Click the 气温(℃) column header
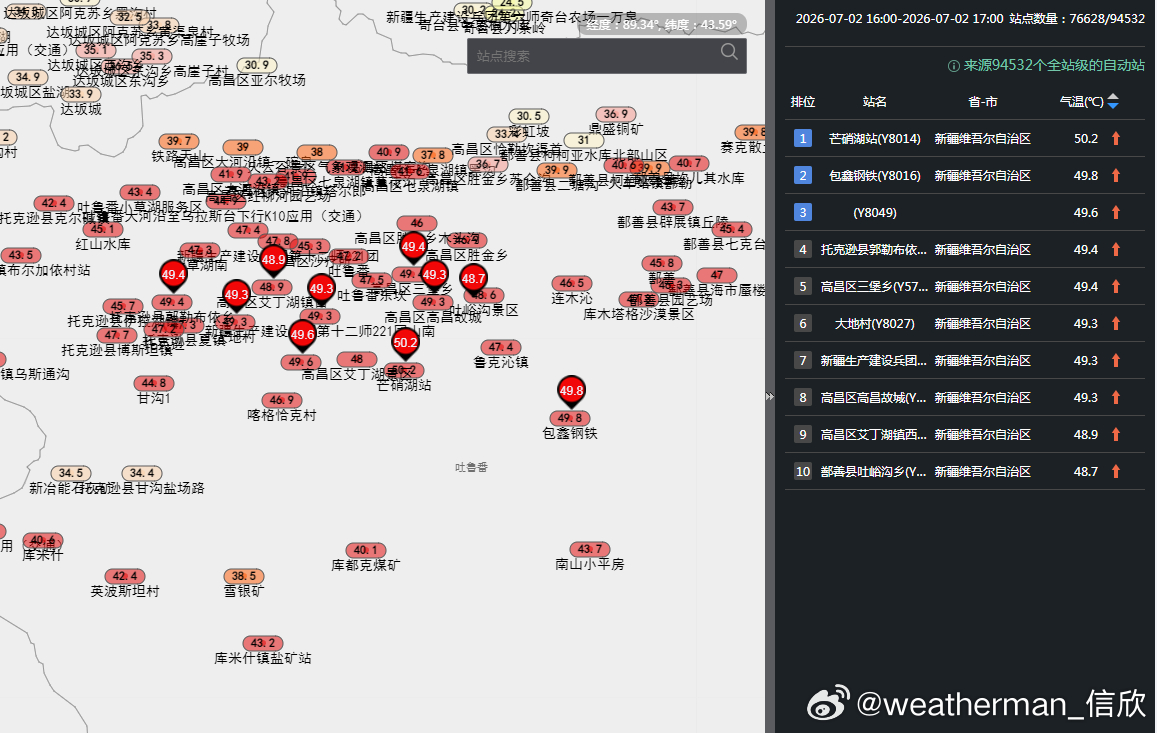The width and height of the screenshot is (1157, 733). pos(1081,102)
